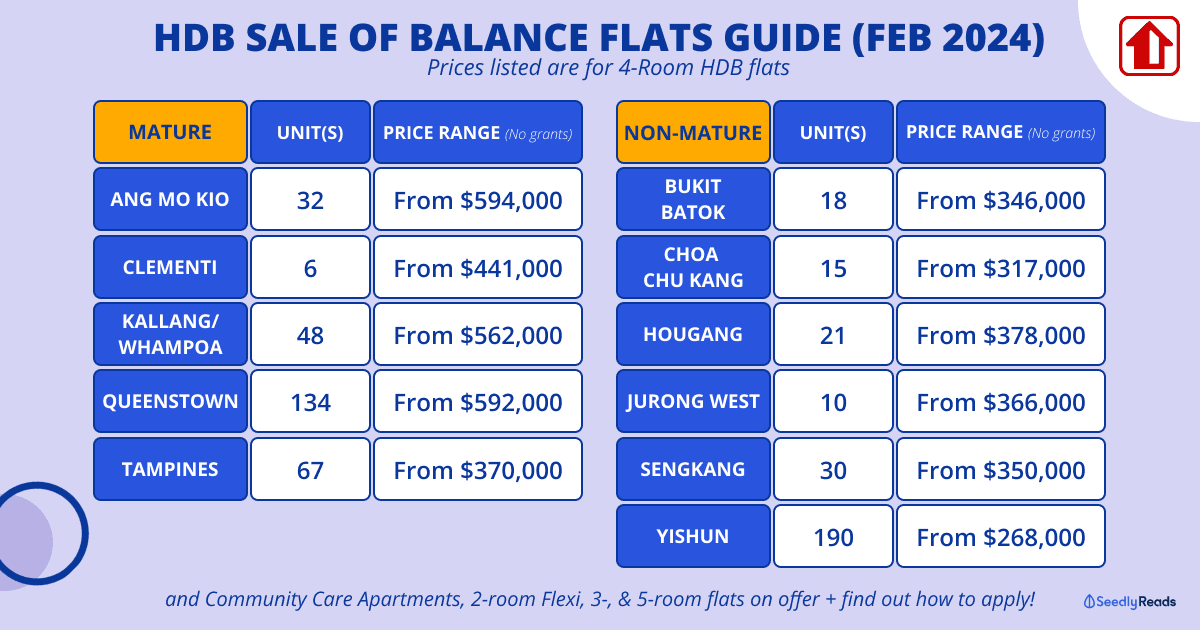Select the orange MATURE header cell

tap(170, 132)
